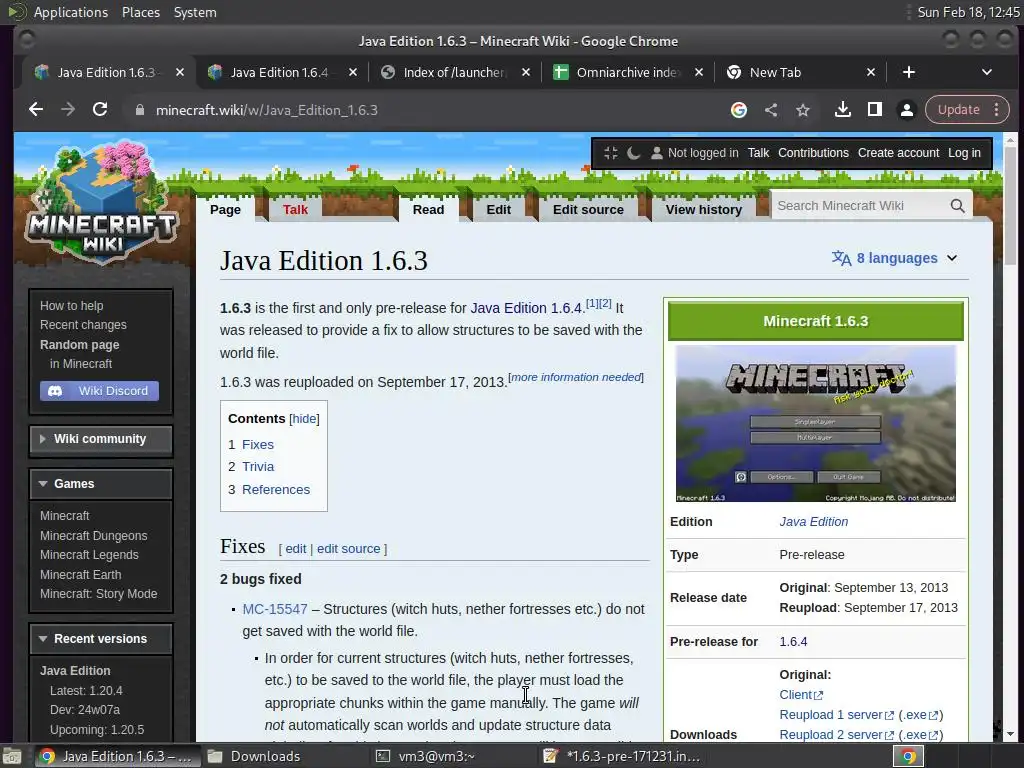Bookmark this page with the star icon

pos(803,110)
